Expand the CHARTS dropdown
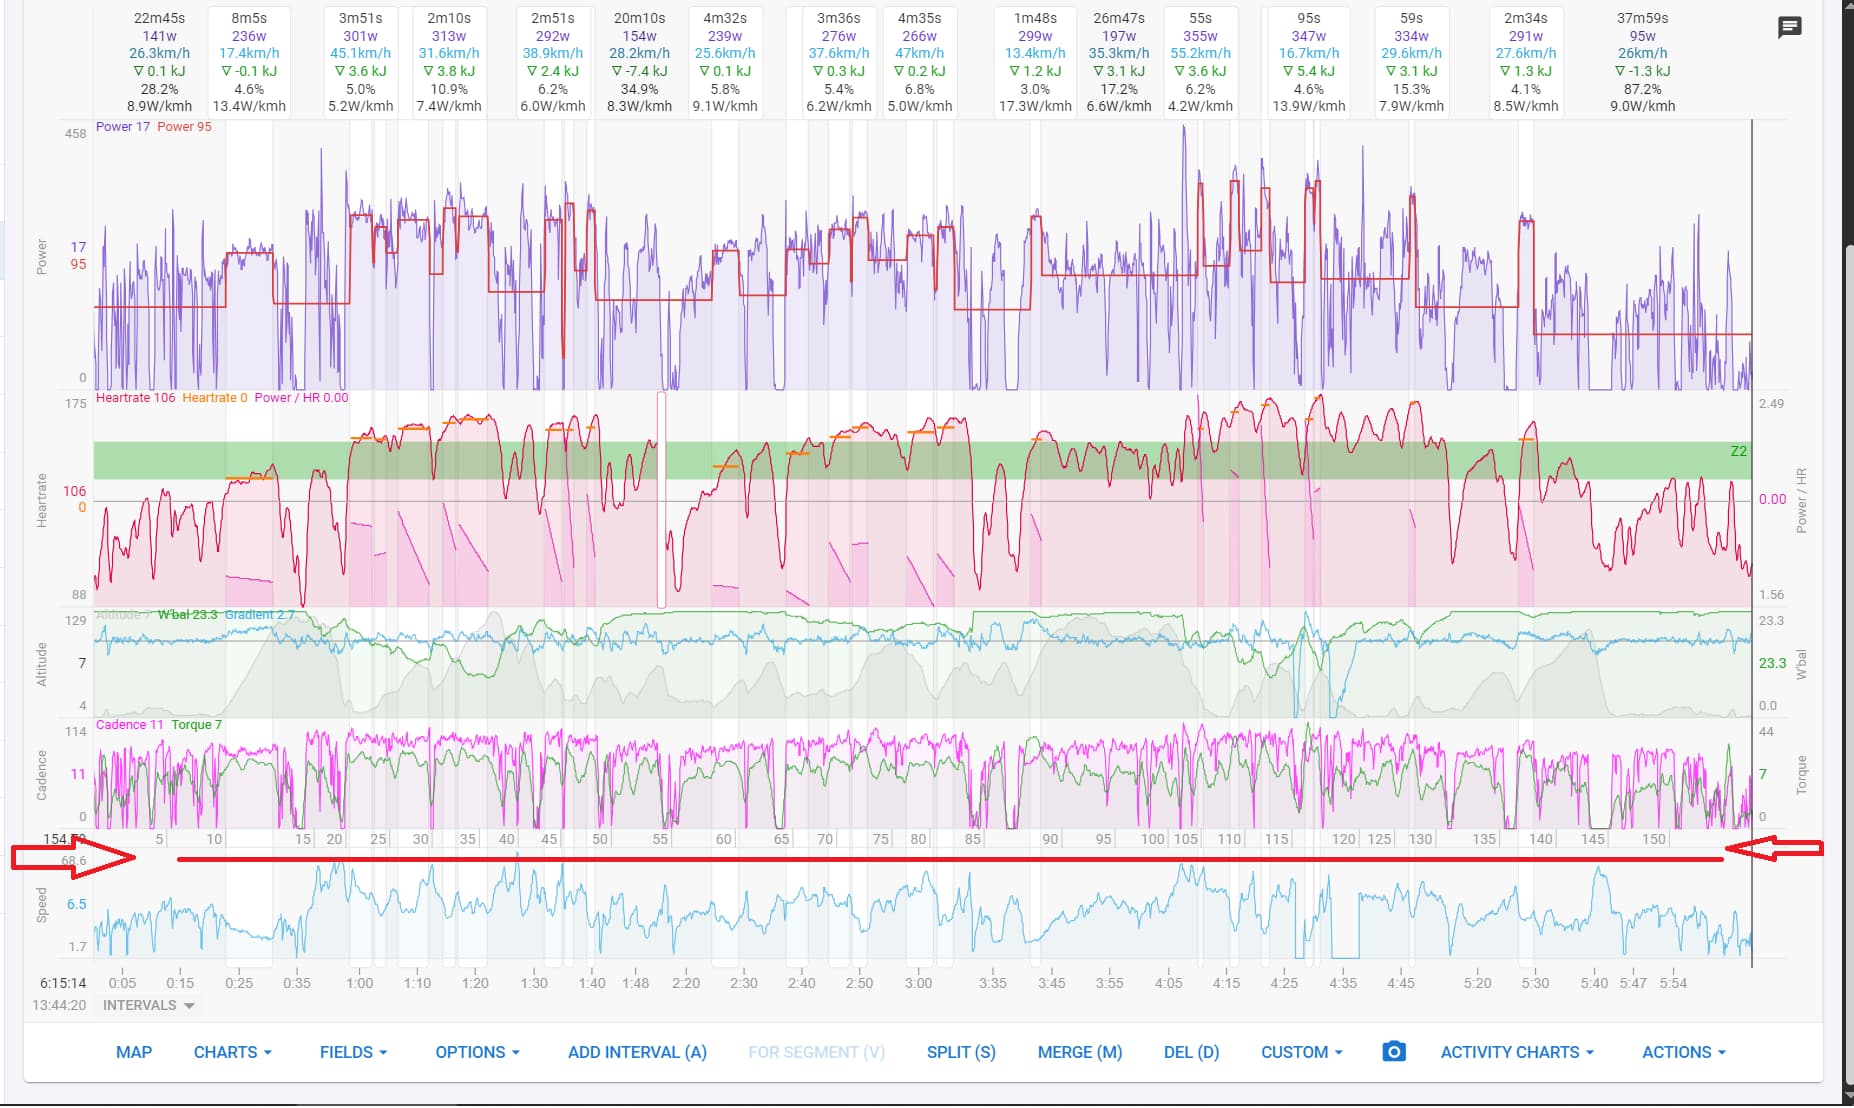The image size is (1854, 1108). pos(232,1052)
